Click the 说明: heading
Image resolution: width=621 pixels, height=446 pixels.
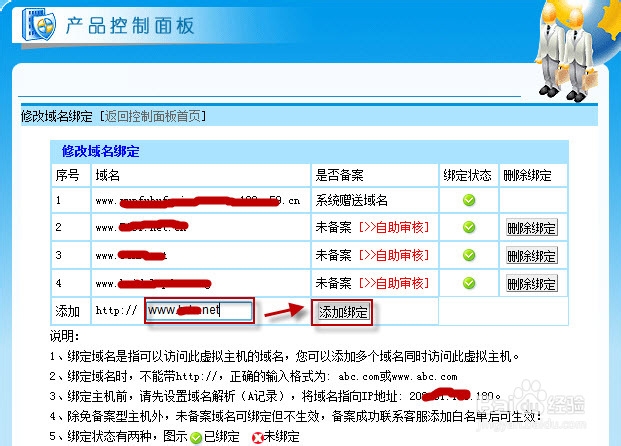tap(64, 336)
